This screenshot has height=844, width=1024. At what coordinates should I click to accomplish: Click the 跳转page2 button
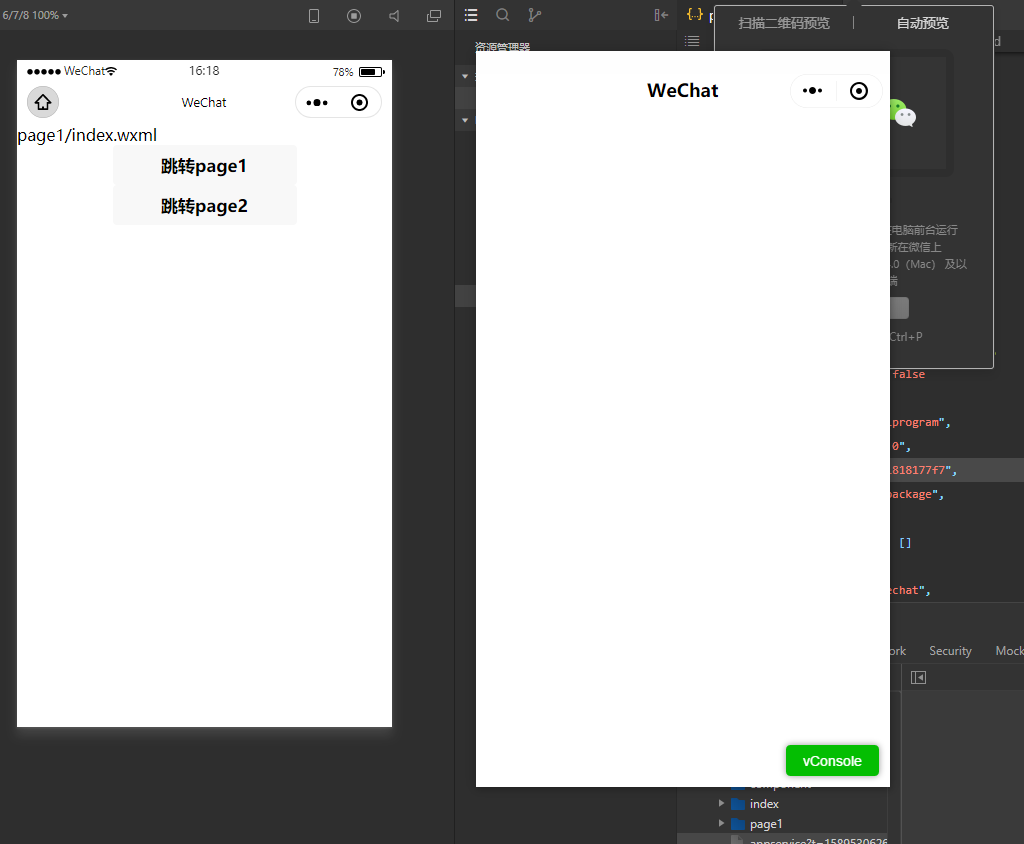click(204, 206)
